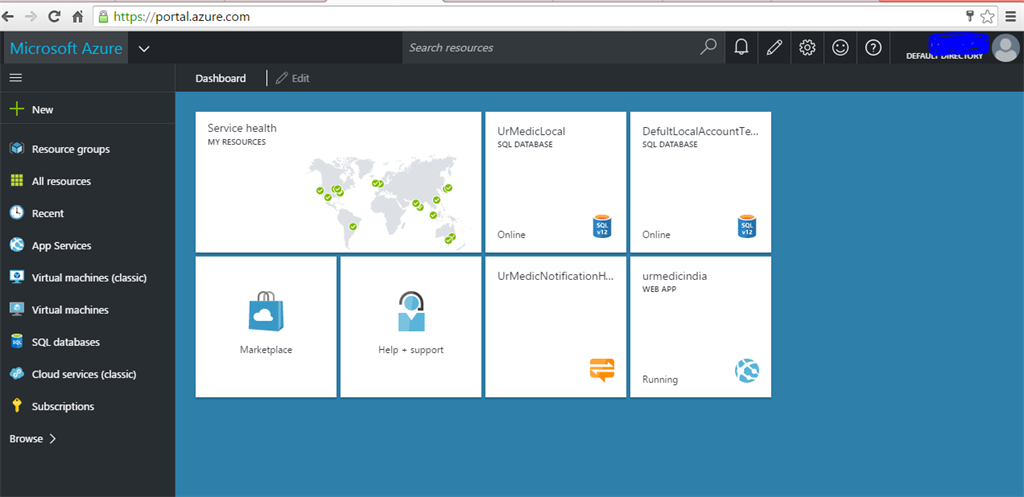Image resolution: width=1024 pixels, height=497 pixels.
Task: Click the Help + support person icon
Action: [x=411, y=311]
